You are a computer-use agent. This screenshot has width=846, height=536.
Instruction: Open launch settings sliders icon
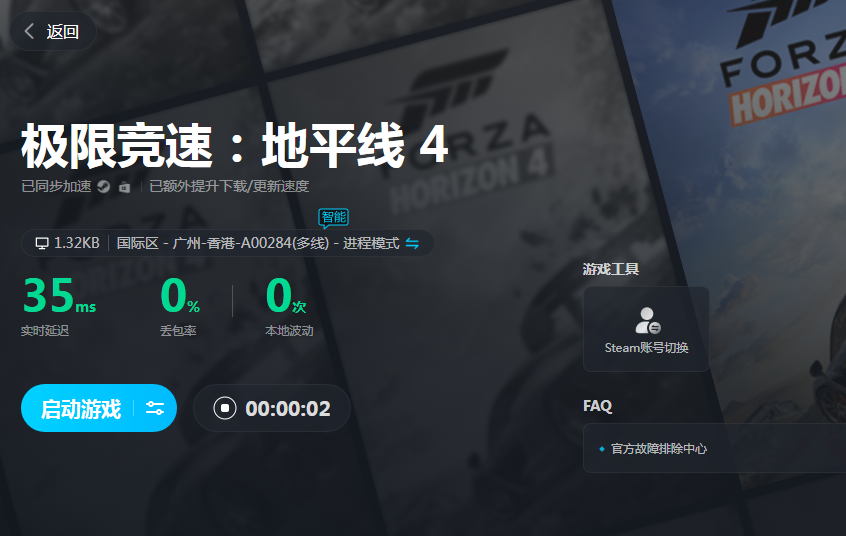pos(155,408)
